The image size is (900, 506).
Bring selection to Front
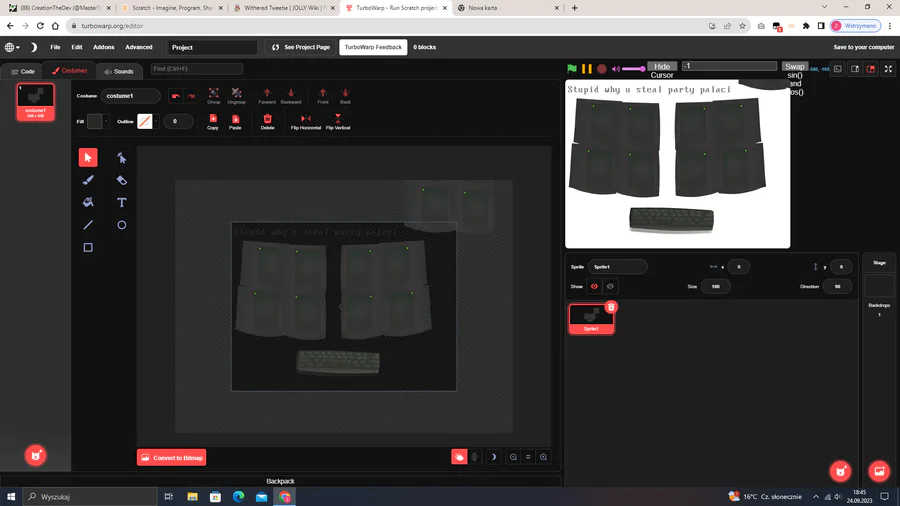tap(323, 96)
